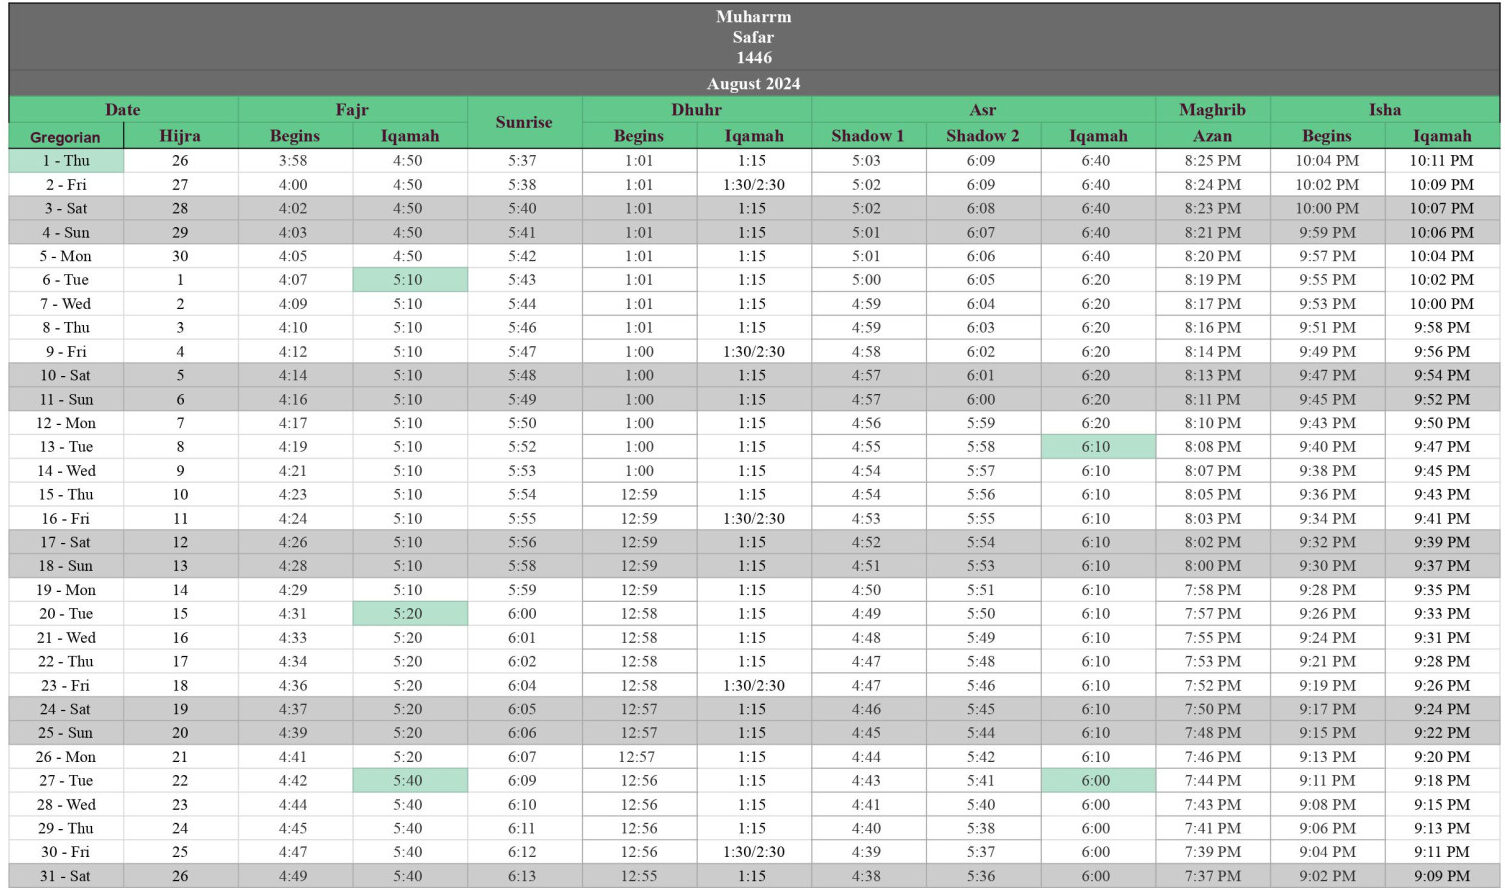Image resolution: width=1505 pixels, height=890 pixels.
Task: Select the highlighted 6:00 Asr Iqamah cell
Action: click(x=1098, y=781)
